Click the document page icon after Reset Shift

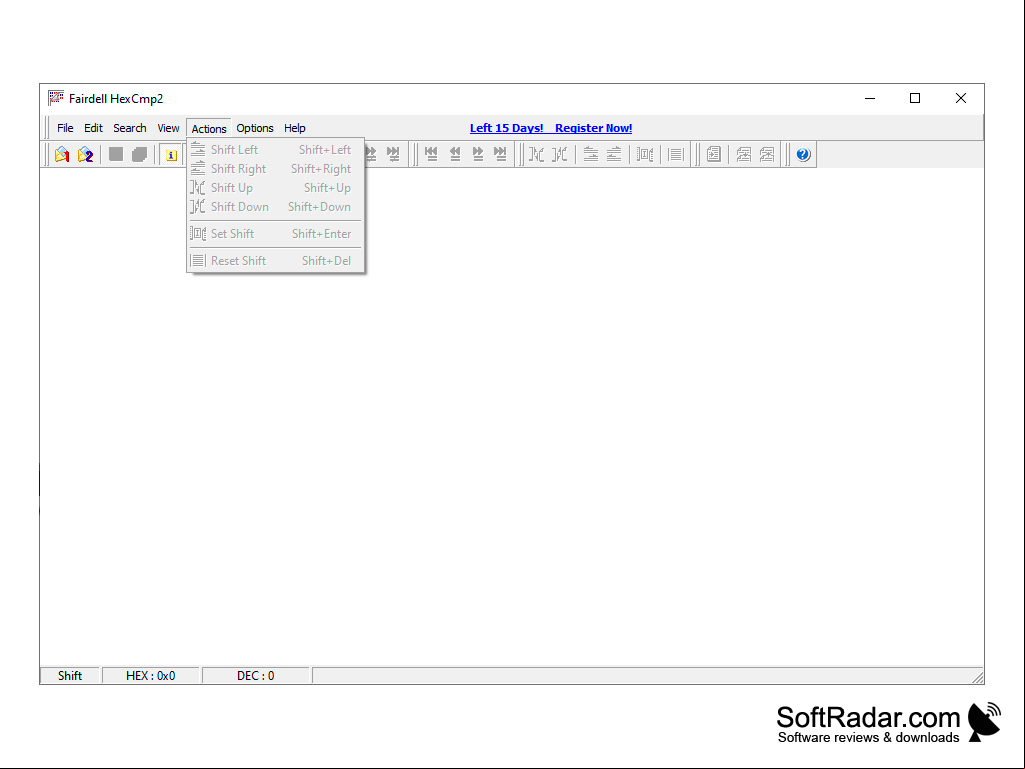tap(714, 154)
